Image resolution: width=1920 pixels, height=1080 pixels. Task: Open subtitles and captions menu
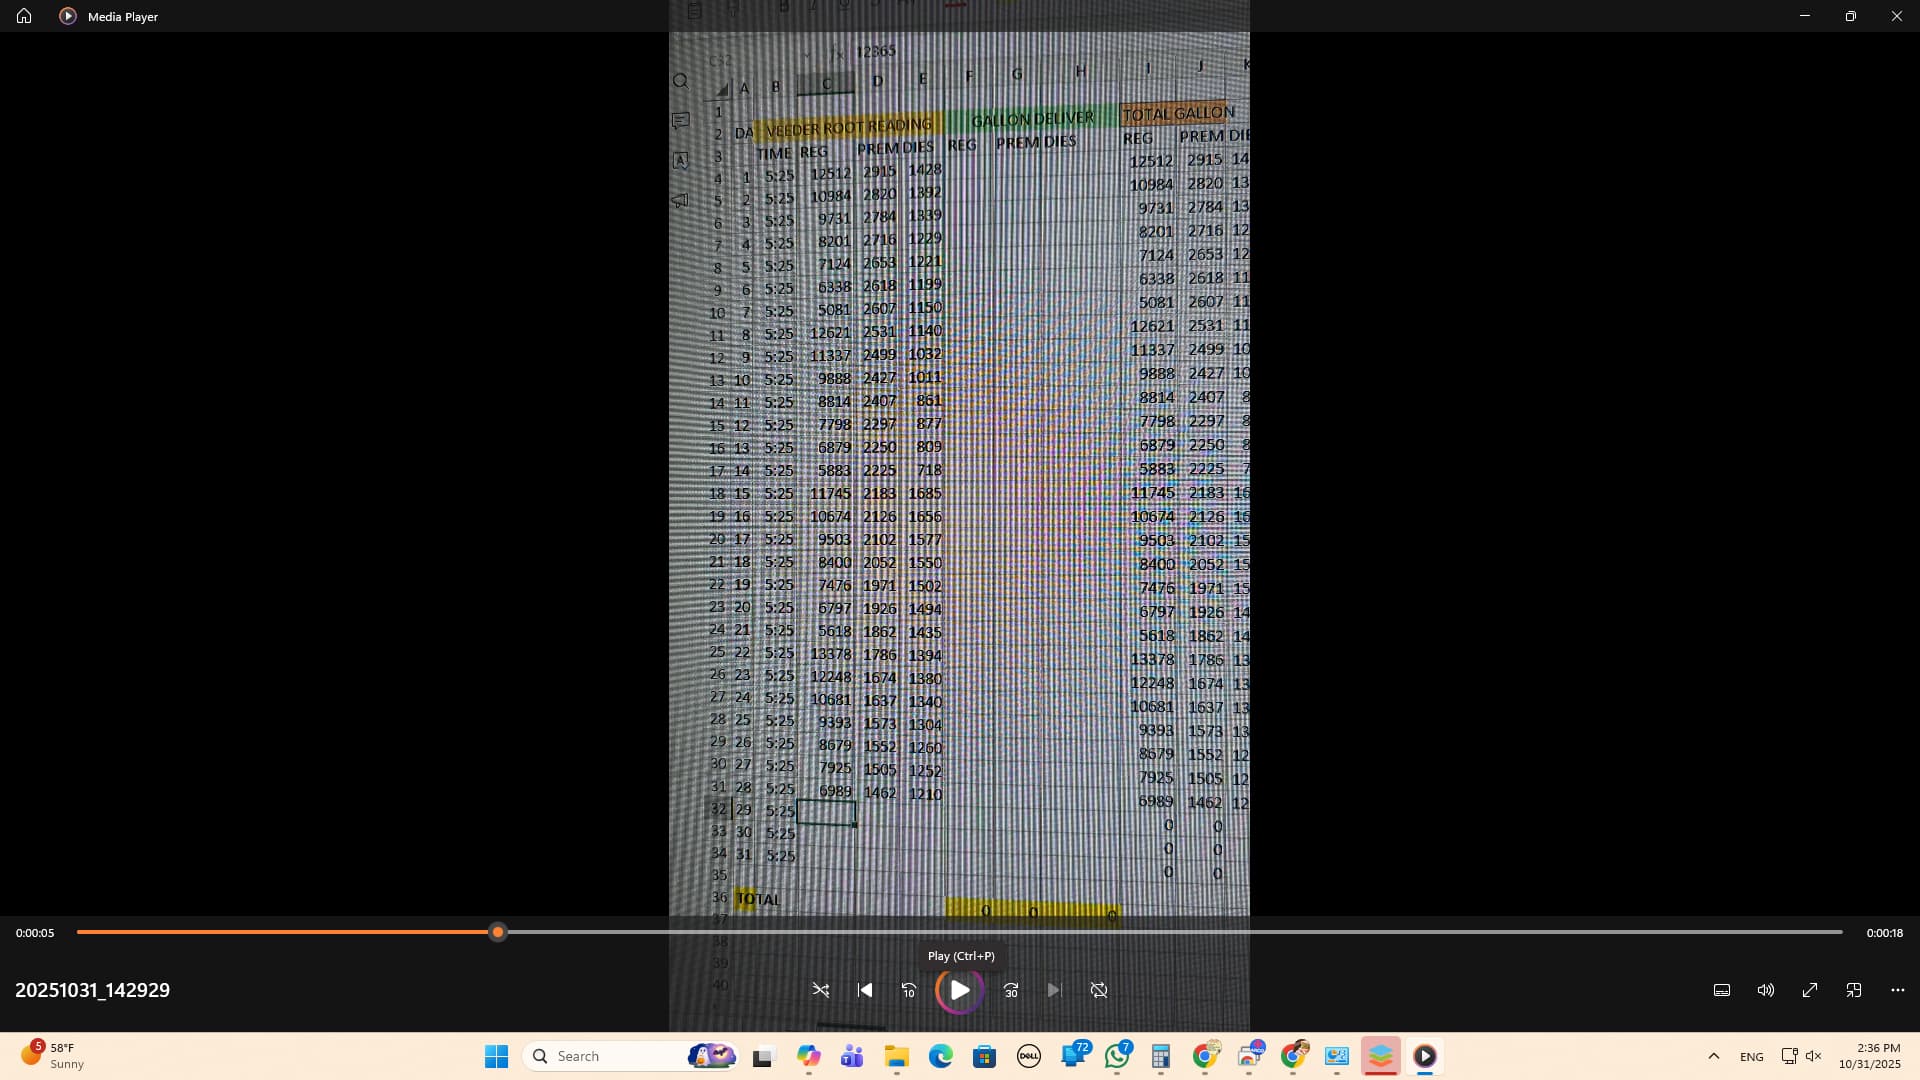point(1722,990)
